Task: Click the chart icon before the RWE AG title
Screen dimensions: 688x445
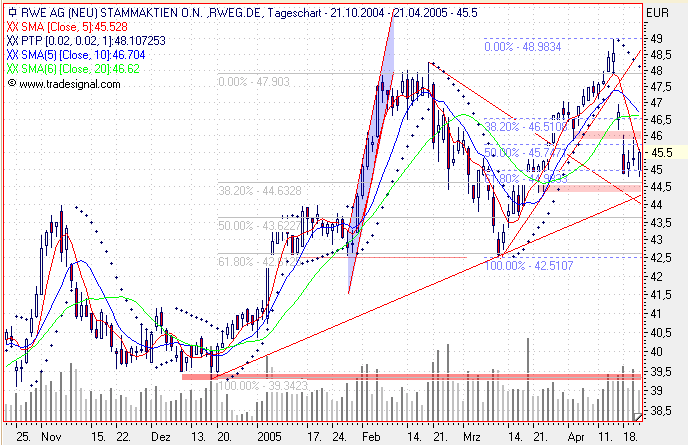Action: coord(13,12)
